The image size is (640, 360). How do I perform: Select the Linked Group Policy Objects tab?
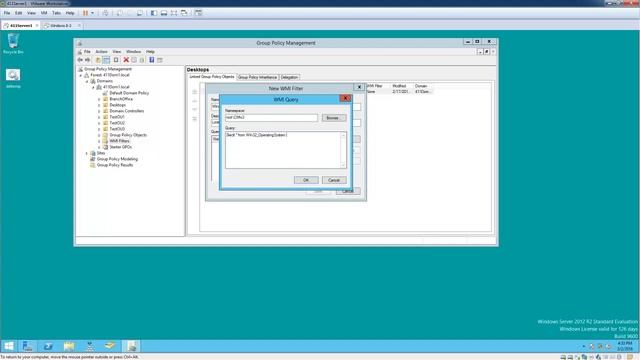(x=212, y=77)
